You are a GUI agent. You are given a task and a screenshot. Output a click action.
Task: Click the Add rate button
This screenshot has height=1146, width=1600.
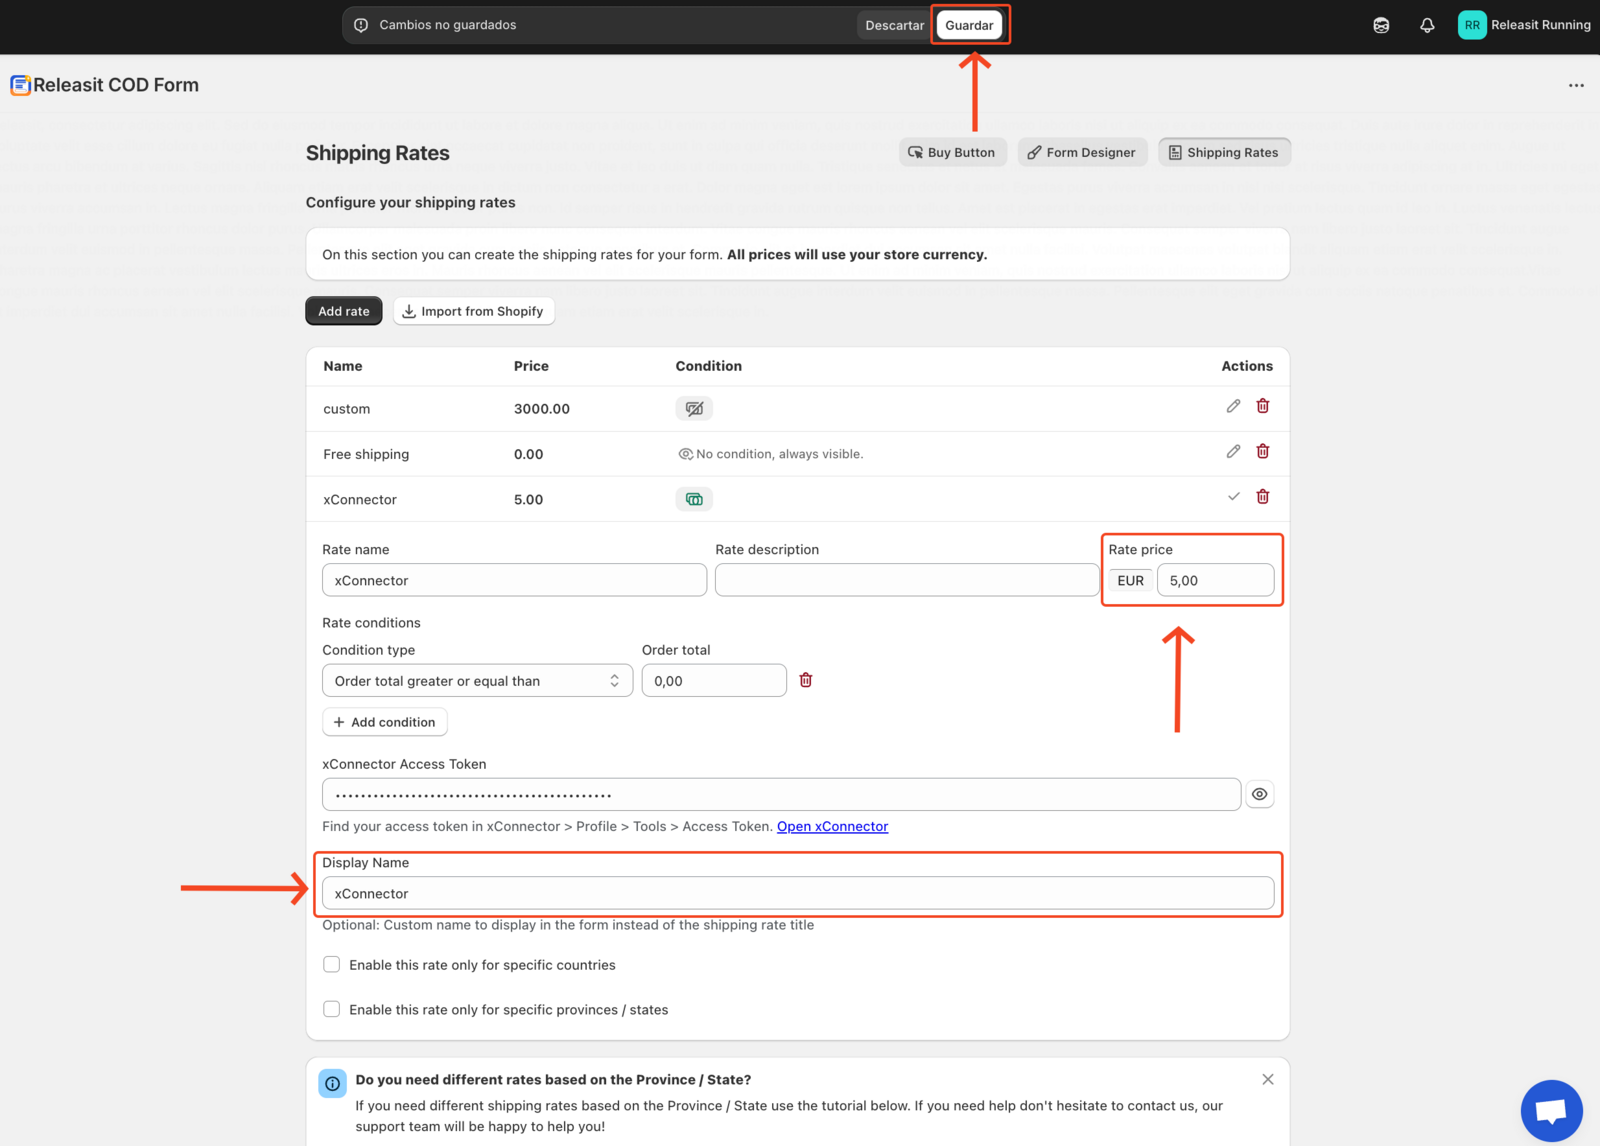(344, 311)
